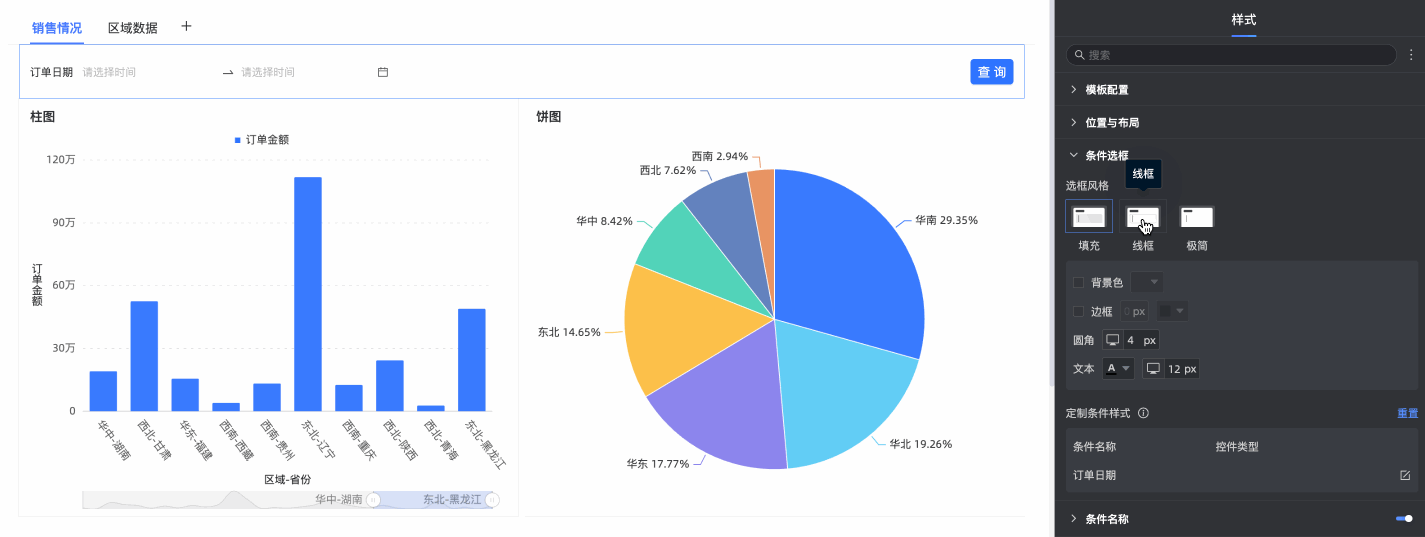
Task: Select the 填充 filter style thumbnail
Action: [1089, 216]
